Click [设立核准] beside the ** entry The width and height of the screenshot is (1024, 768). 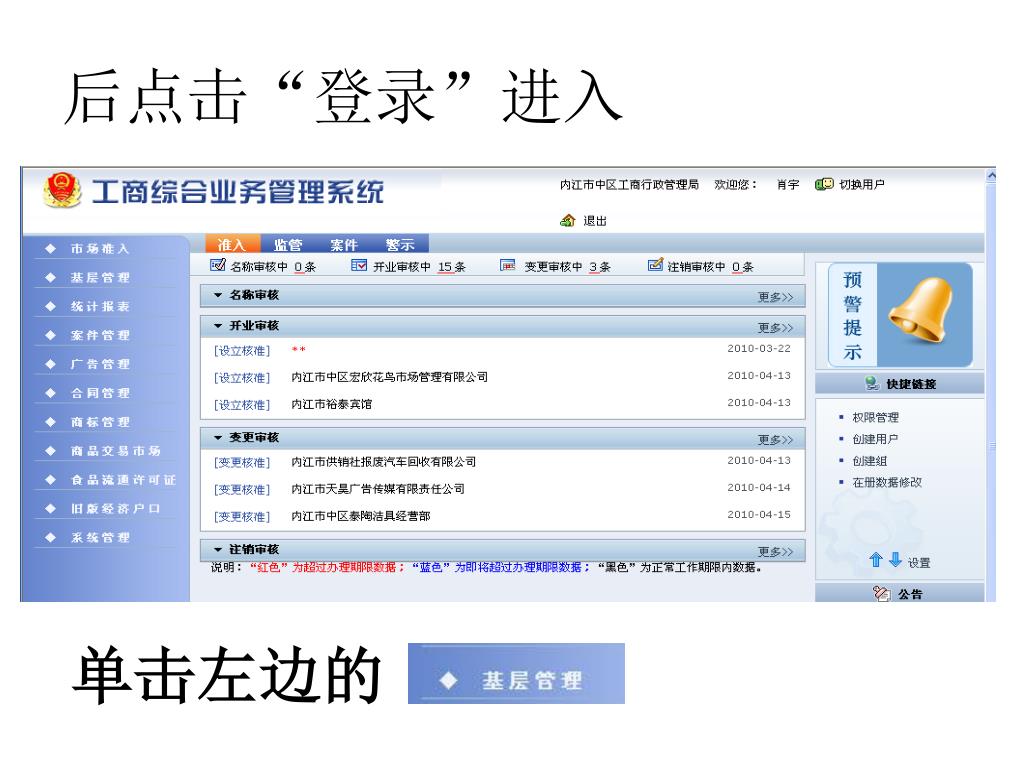click(x=242, y=351)
